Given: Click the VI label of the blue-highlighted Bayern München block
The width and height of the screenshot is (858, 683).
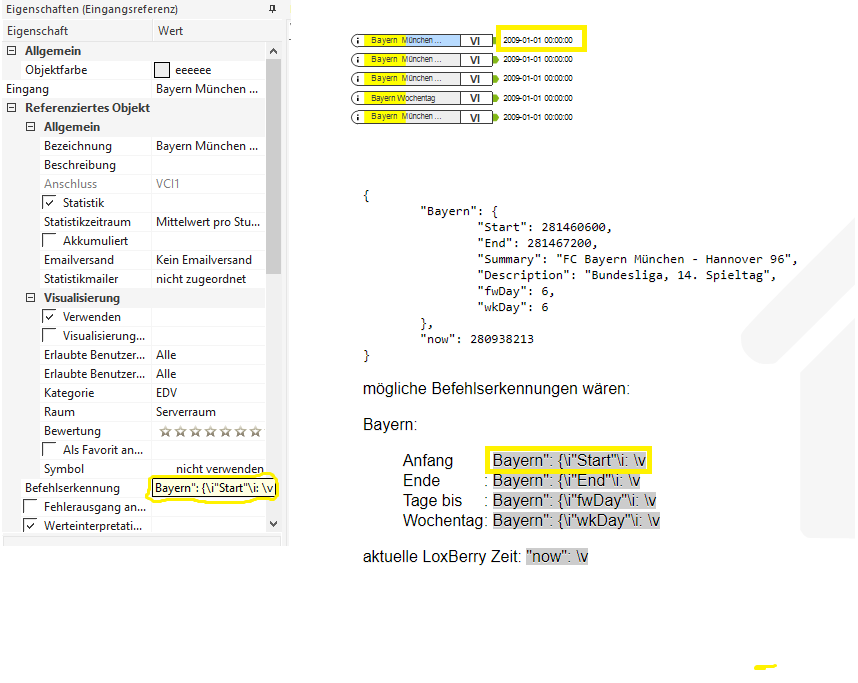Looking at the screenshot, I should click(x=475, y=40).
